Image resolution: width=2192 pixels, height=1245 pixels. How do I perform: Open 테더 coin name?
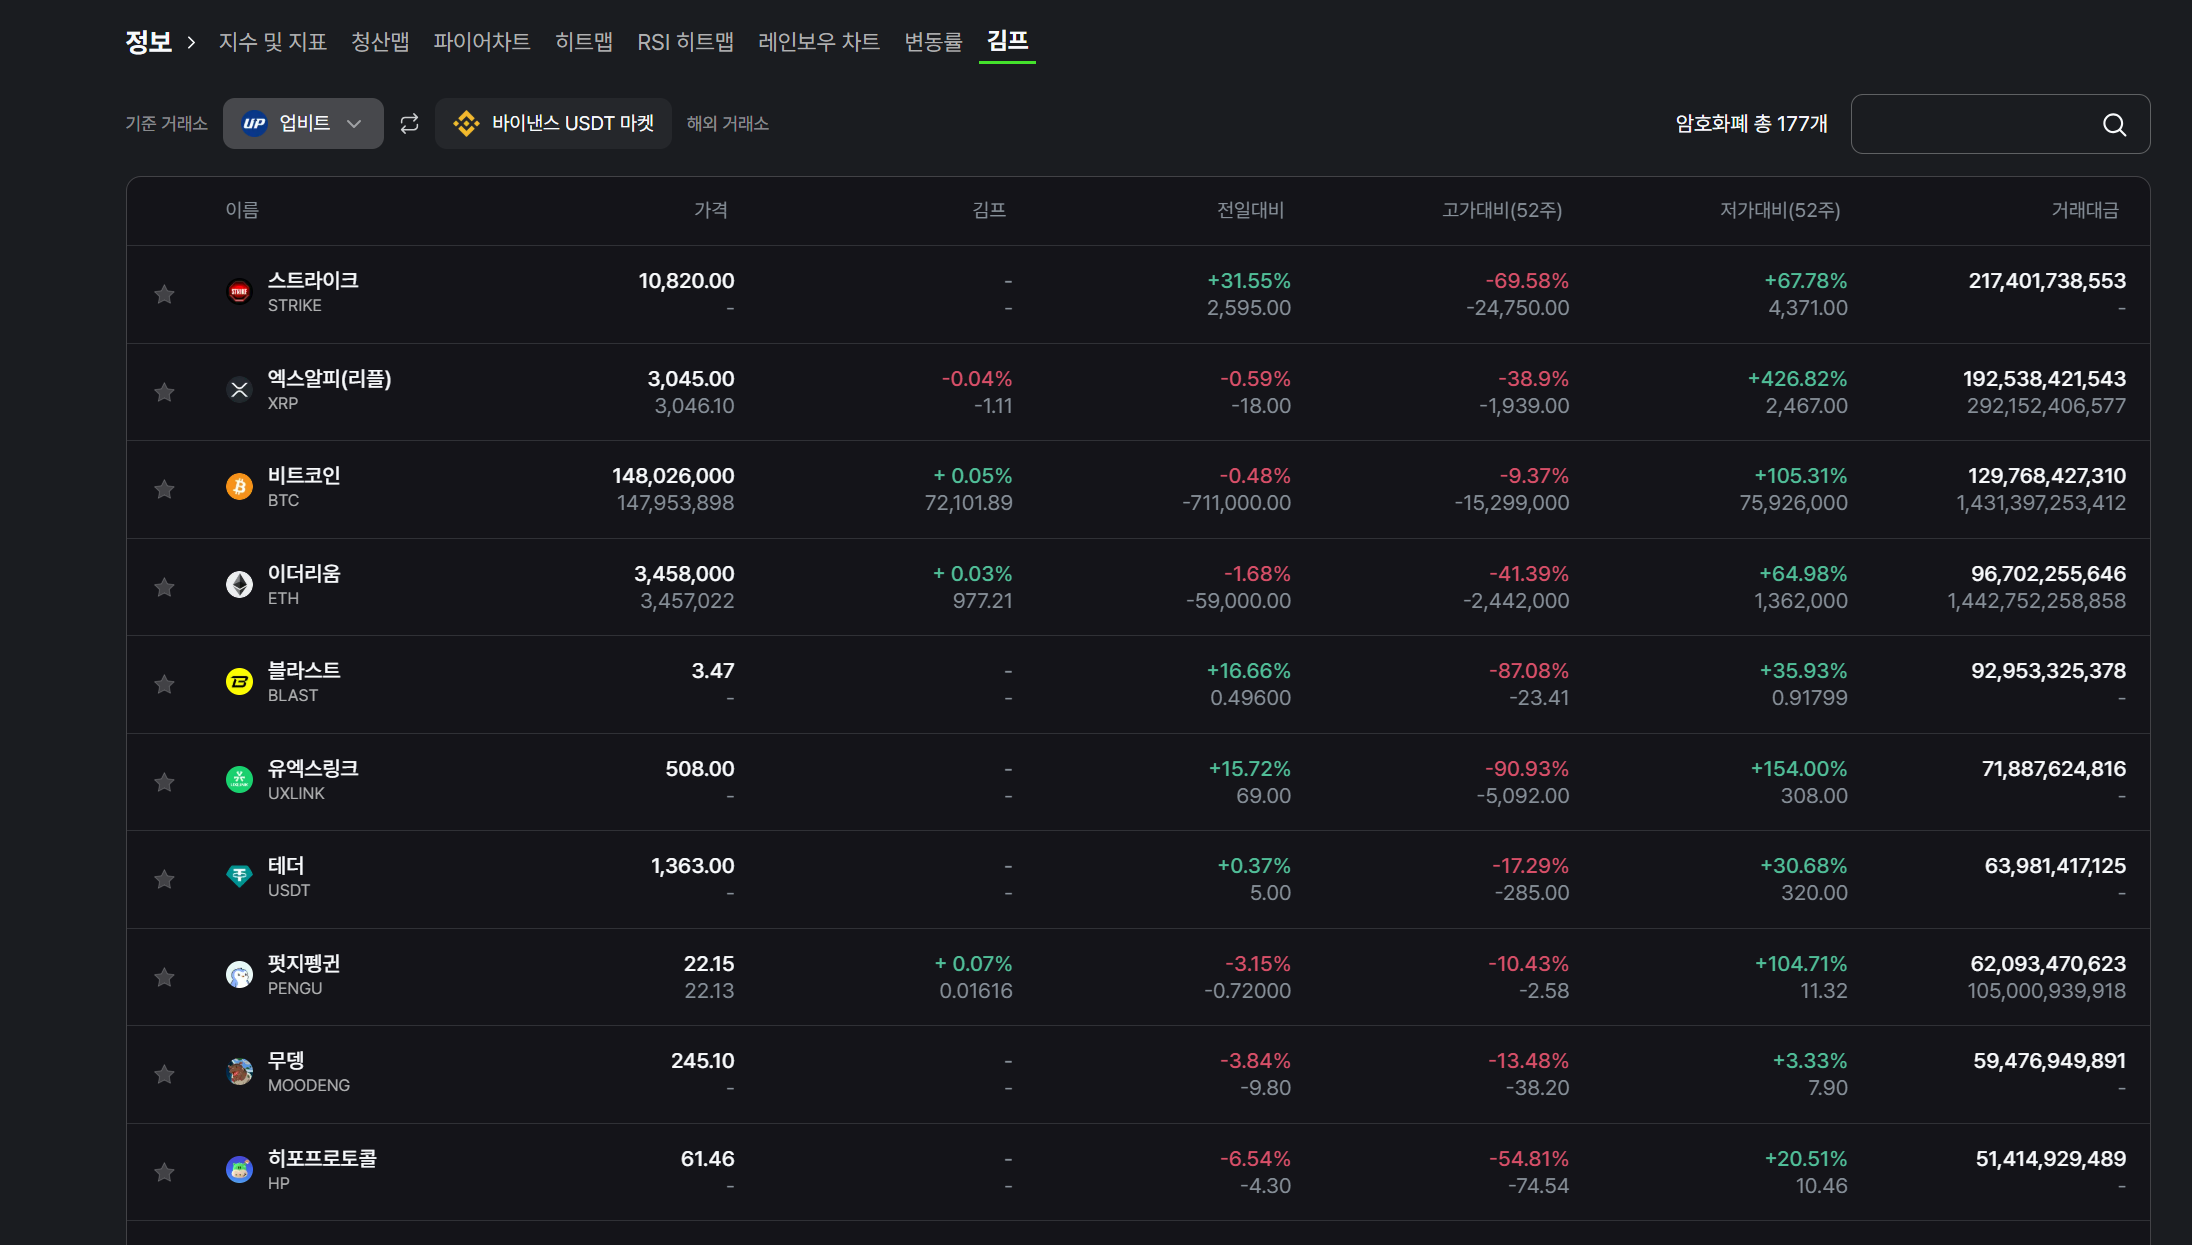click(x=286, y=866)
